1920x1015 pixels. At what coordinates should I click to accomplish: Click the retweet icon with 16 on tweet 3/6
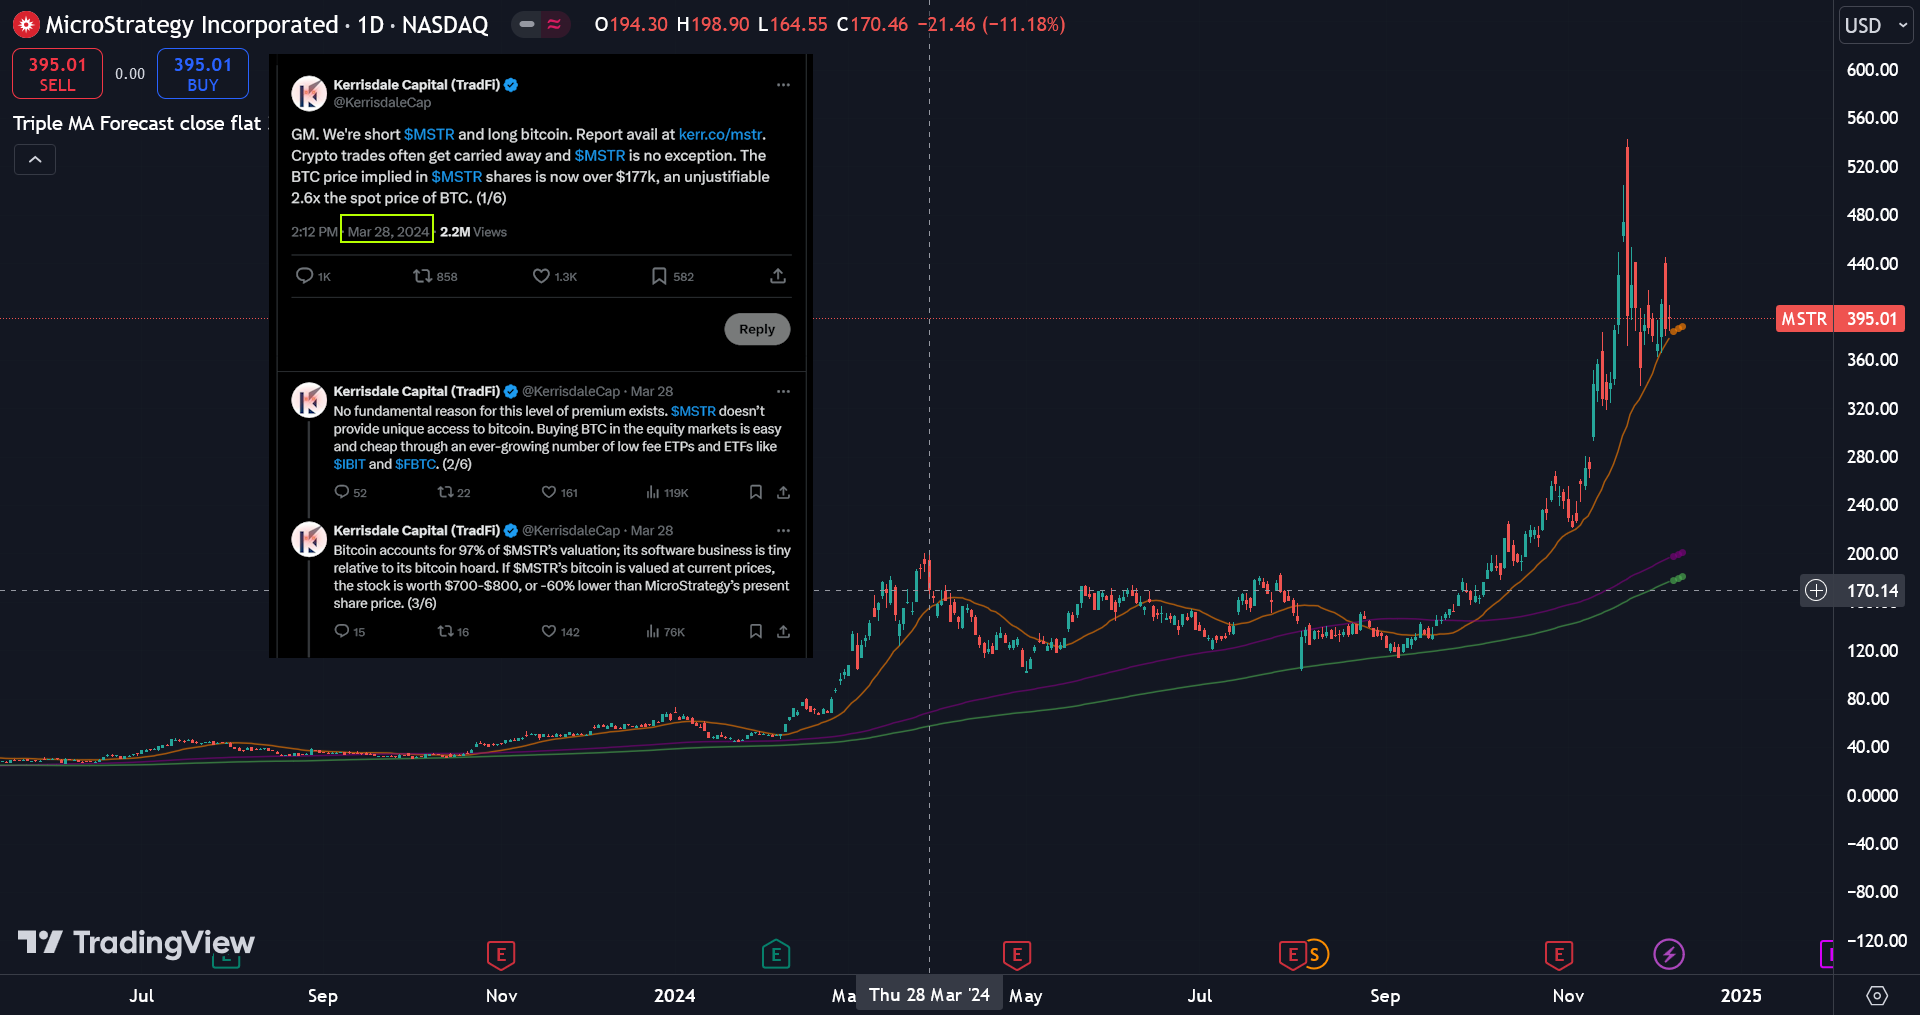pos(445,631)
